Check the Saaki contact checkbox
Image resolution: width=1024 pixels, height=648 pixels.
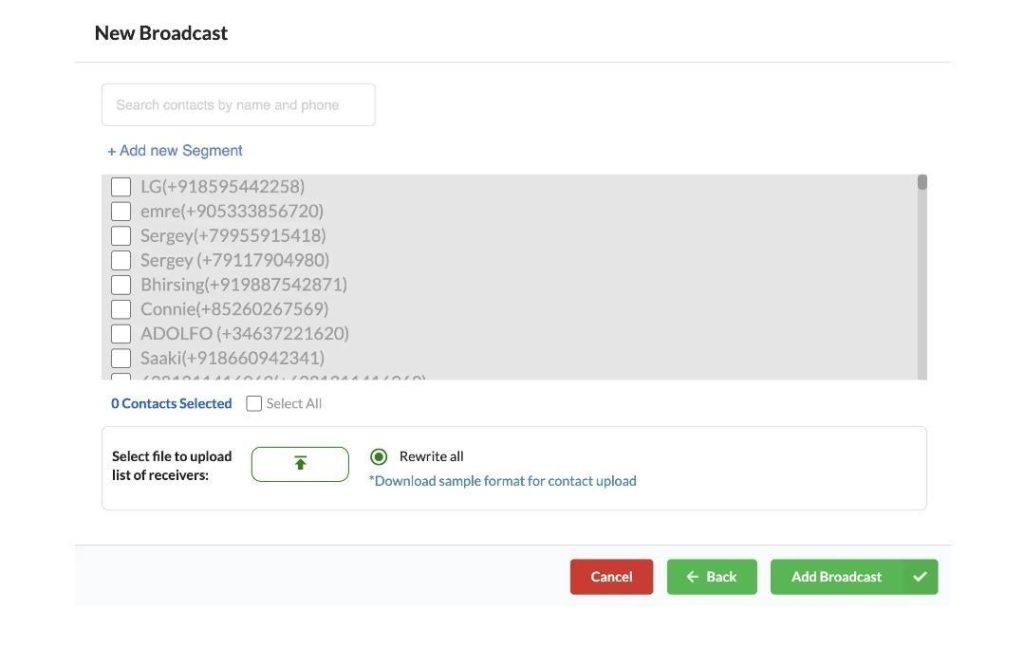click(121, 358)
